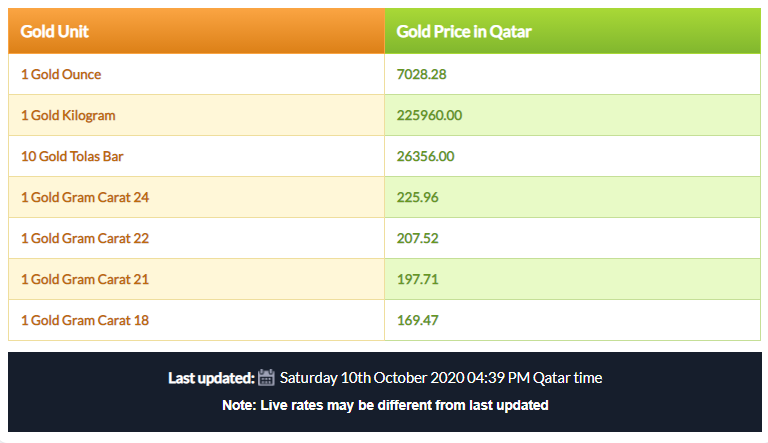The image size is (768, 443).
Task: Click the 1 Gold Ounce row label
Action: [x=61, y=74]
